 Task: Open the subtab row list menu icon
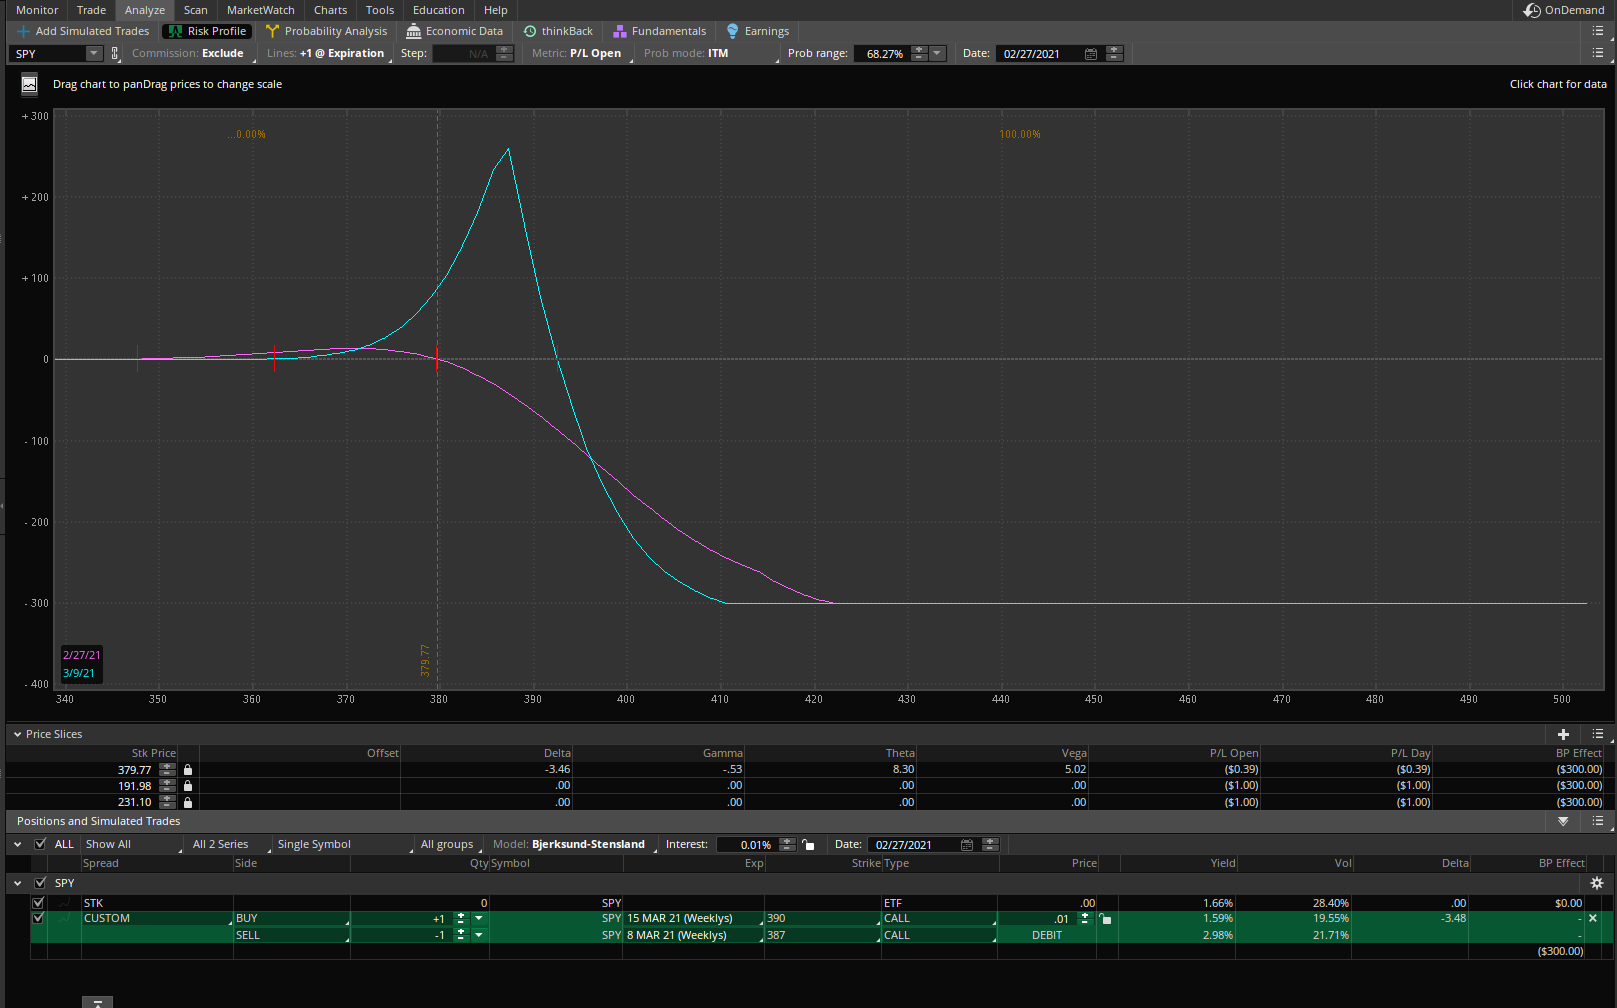click(x=1598, y=31)
